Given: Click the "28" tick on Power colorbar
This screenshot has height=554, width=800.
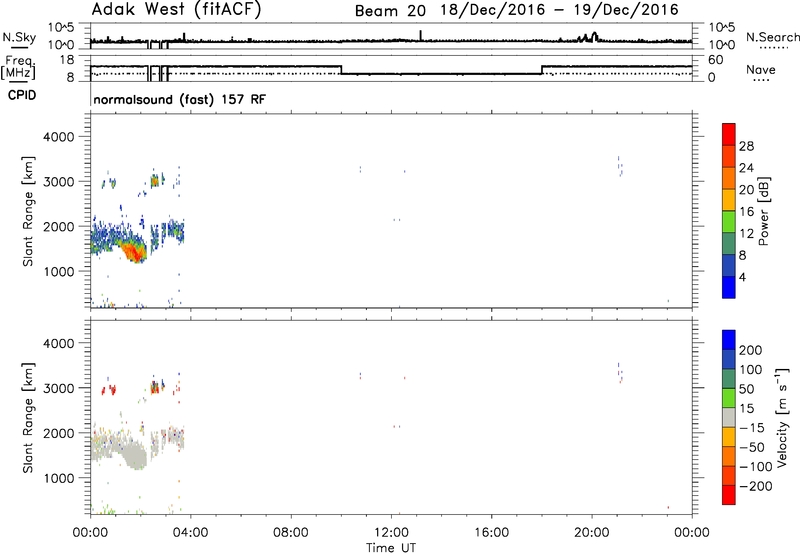Looking at the screenshot, I should click(746, 146).
